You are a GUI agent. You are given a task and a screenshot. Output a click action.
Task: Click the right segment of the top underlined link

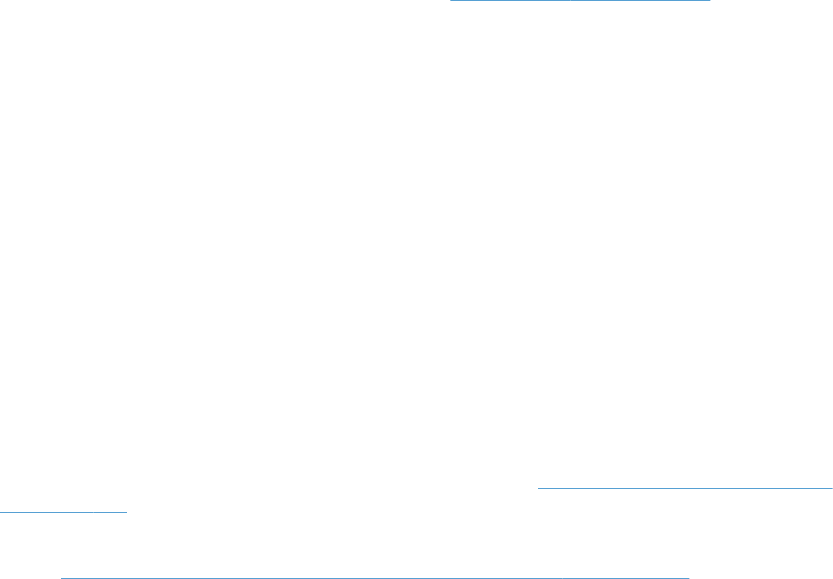coord(640,1)
